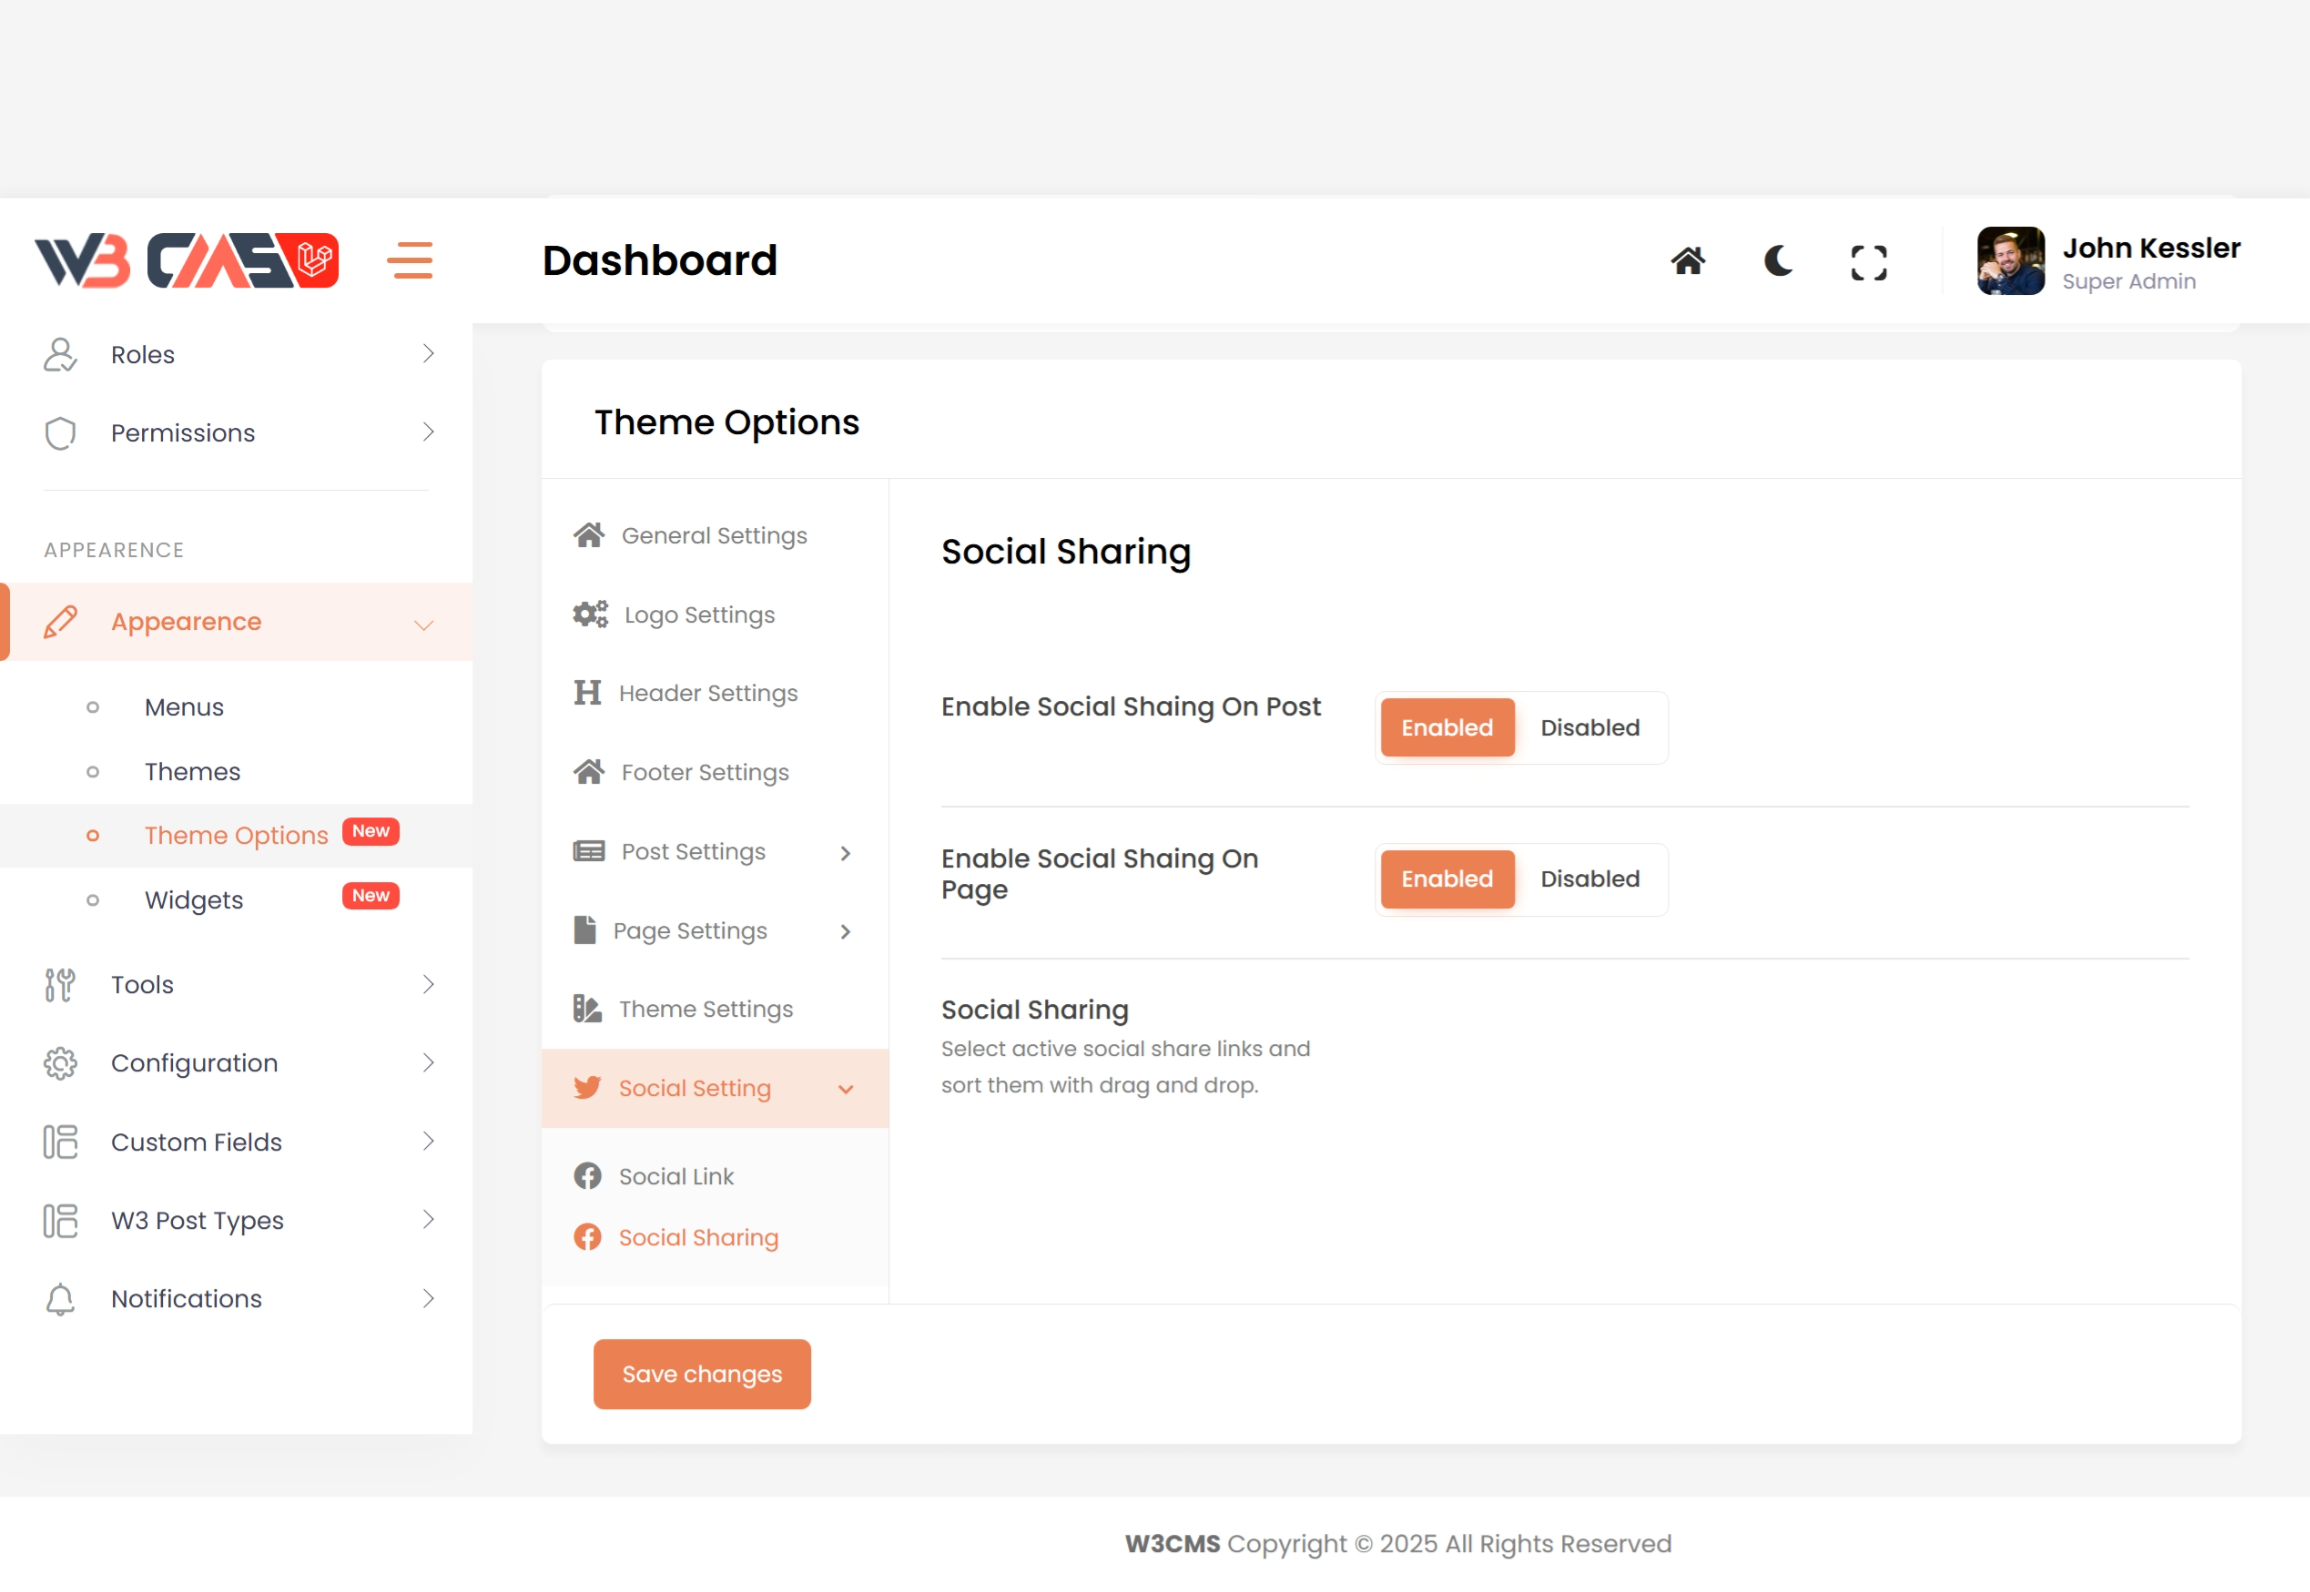
Task: Toggle dark mode with moon icon
Action: 1778,261
